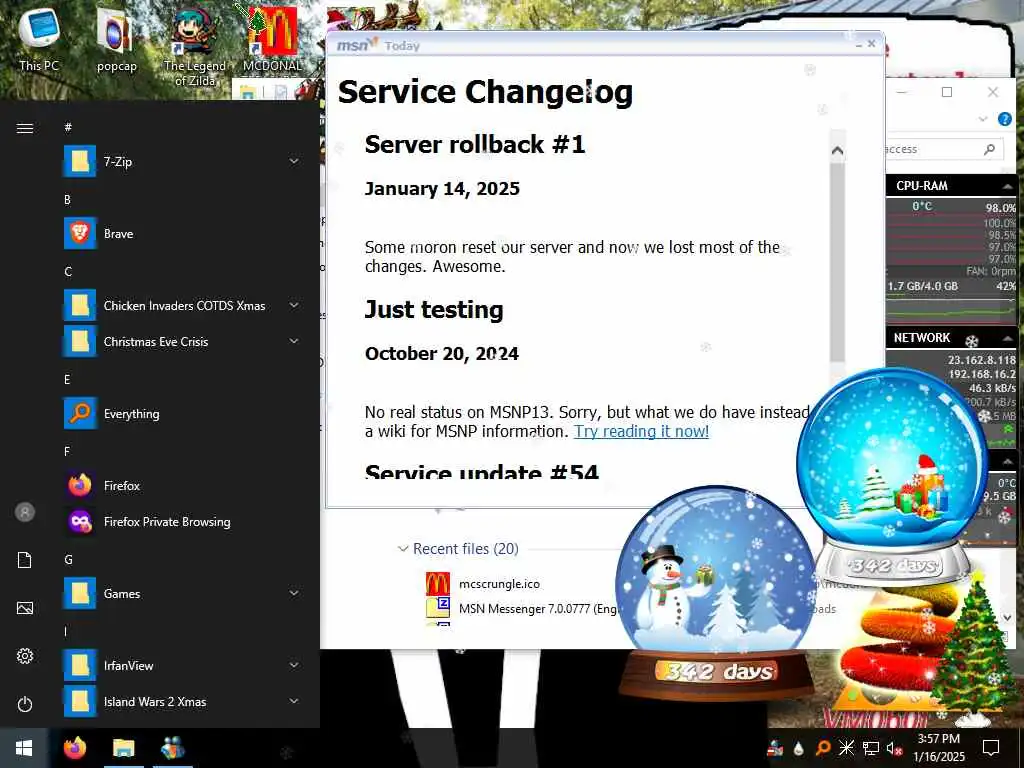Select the MCDONAL desktop shortcut
Viewport: 1024px width, 768px height.
coord(272,39)
